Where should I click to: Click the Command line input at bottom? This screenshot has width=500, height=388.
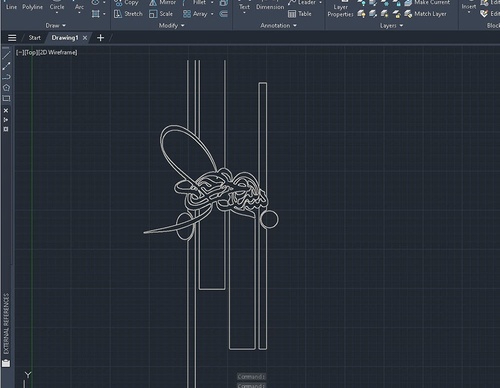(x=252, y=386)
